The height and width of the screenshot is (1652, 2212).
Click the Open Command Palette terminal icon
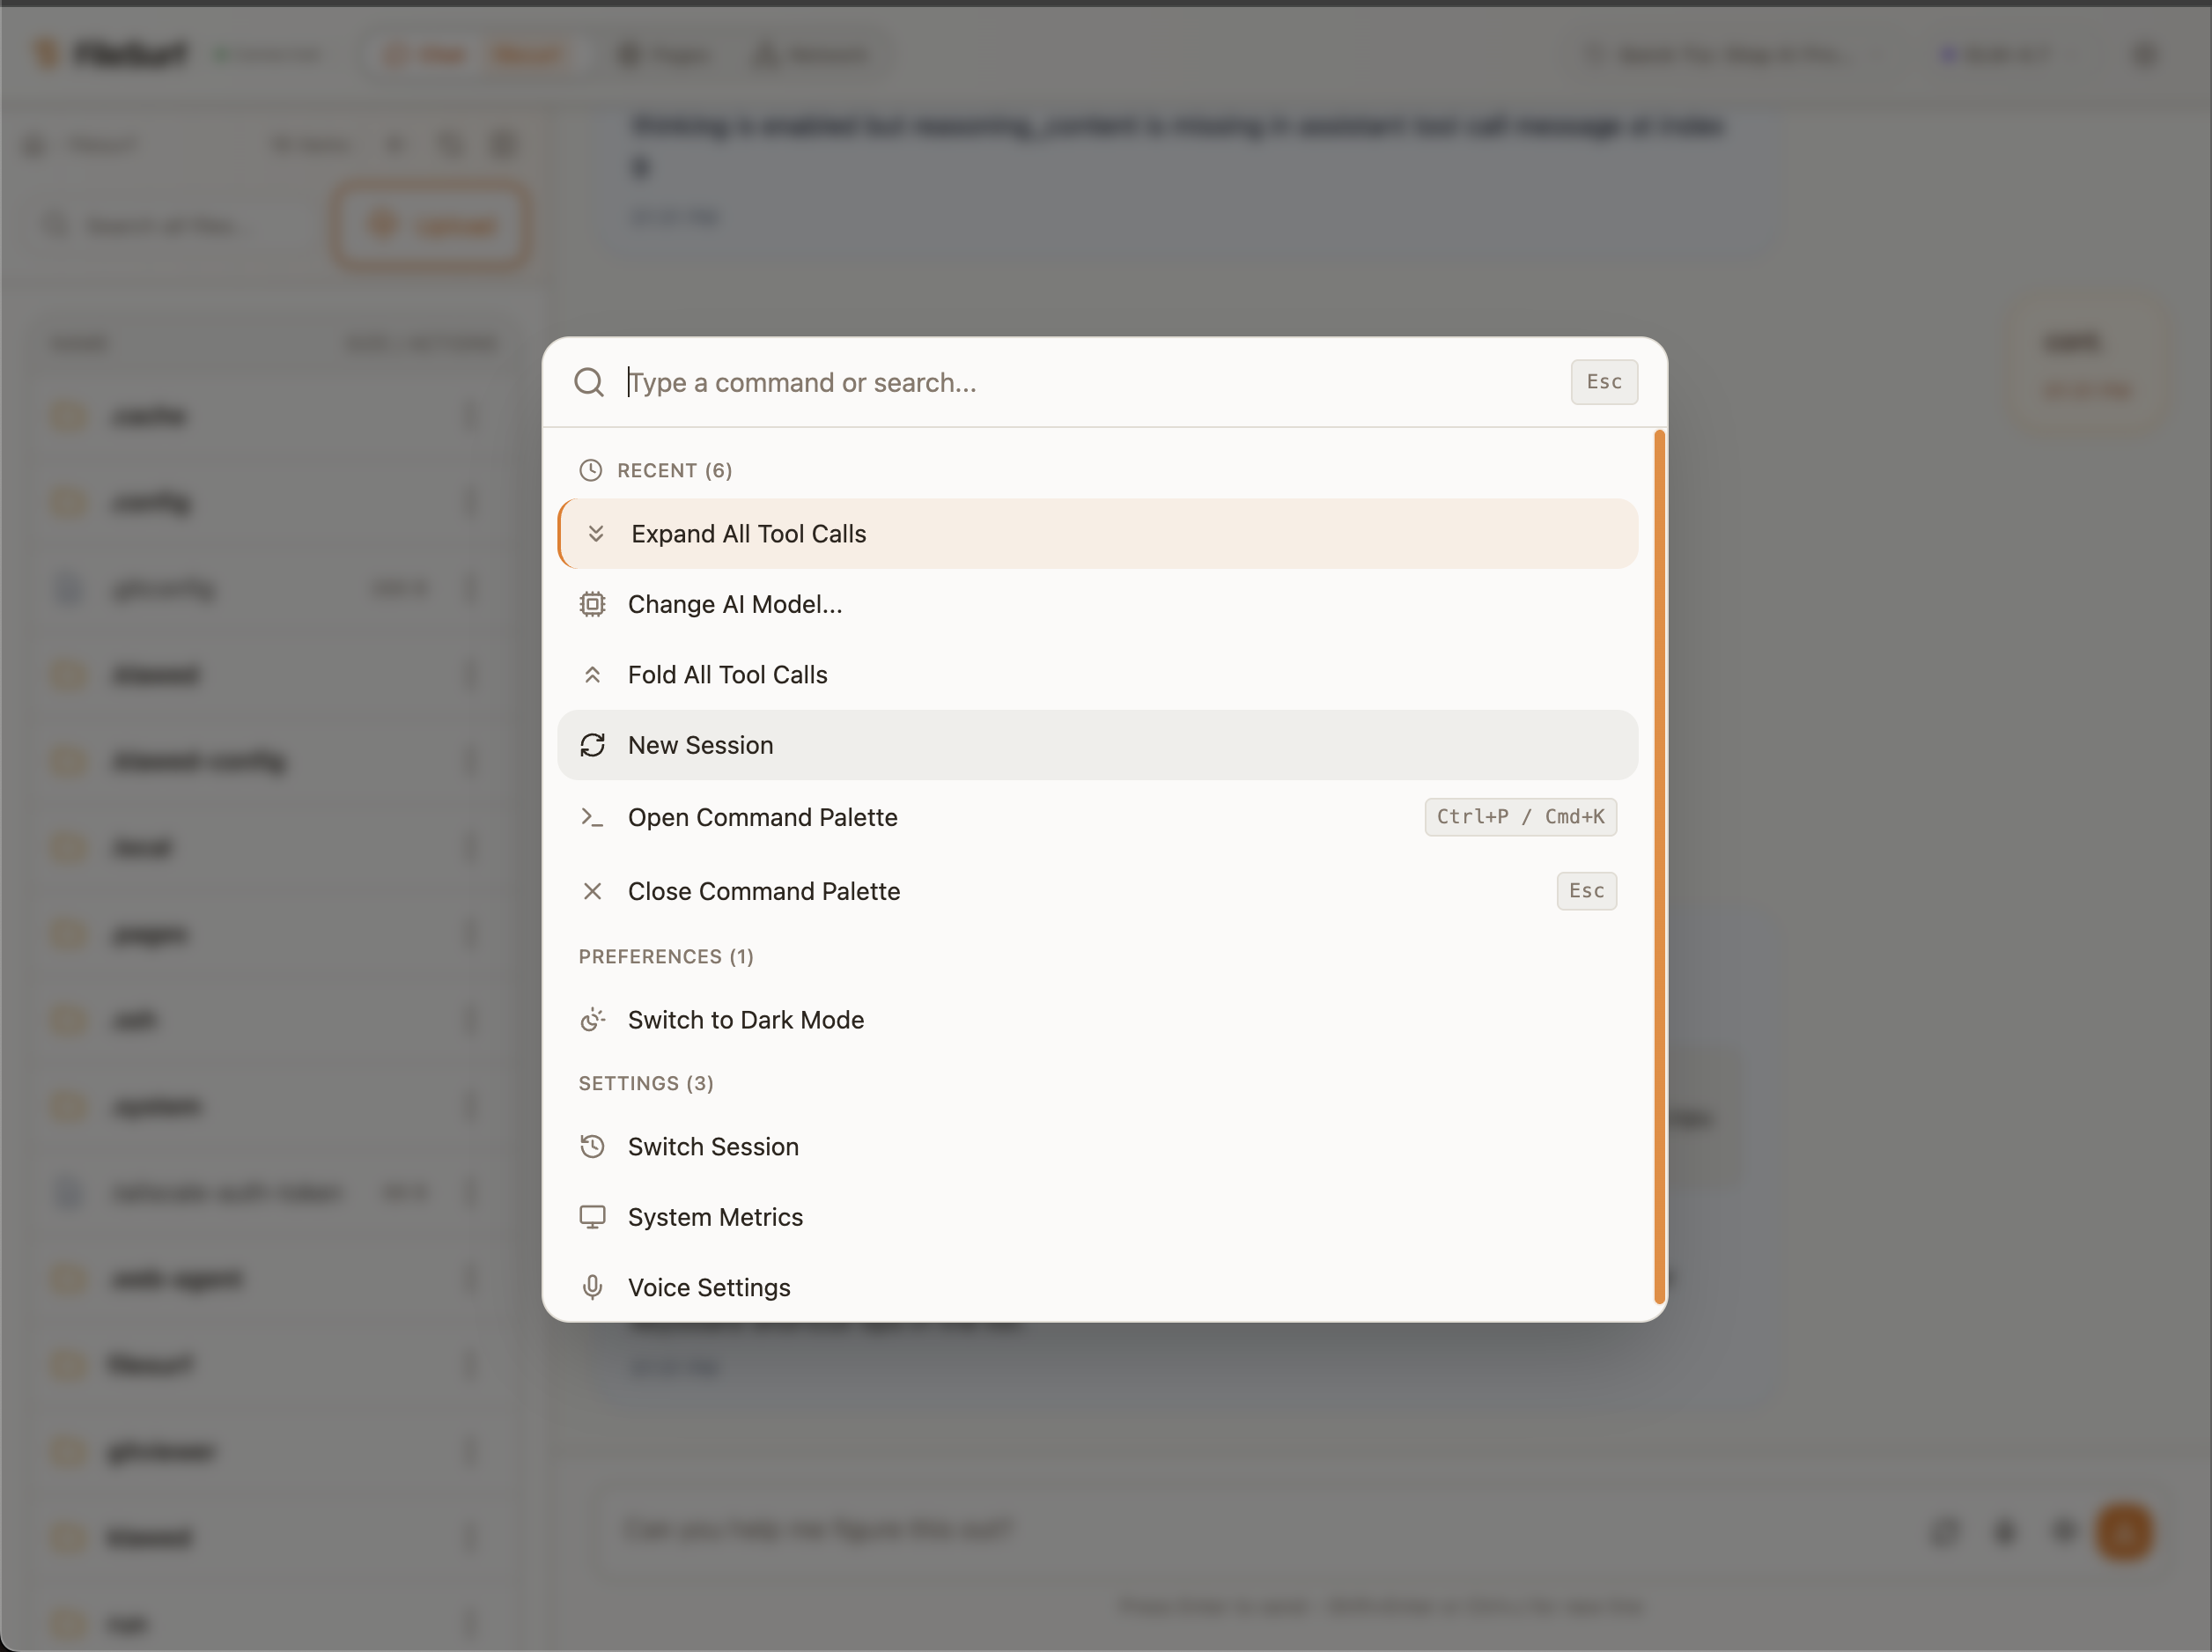[x=592, y=817]
